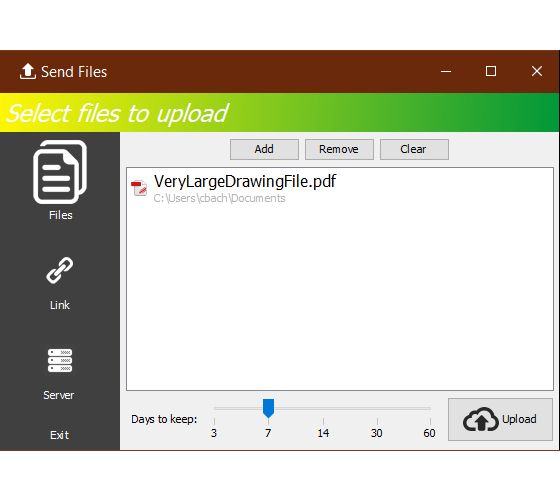
Task: Close the Send Files window
Action: coord(537,71)
